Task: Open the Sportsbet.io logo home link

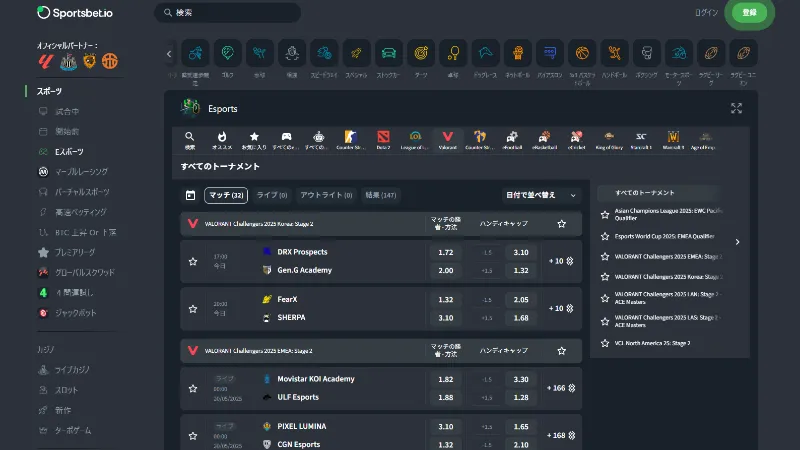Action: click(75, 13)
